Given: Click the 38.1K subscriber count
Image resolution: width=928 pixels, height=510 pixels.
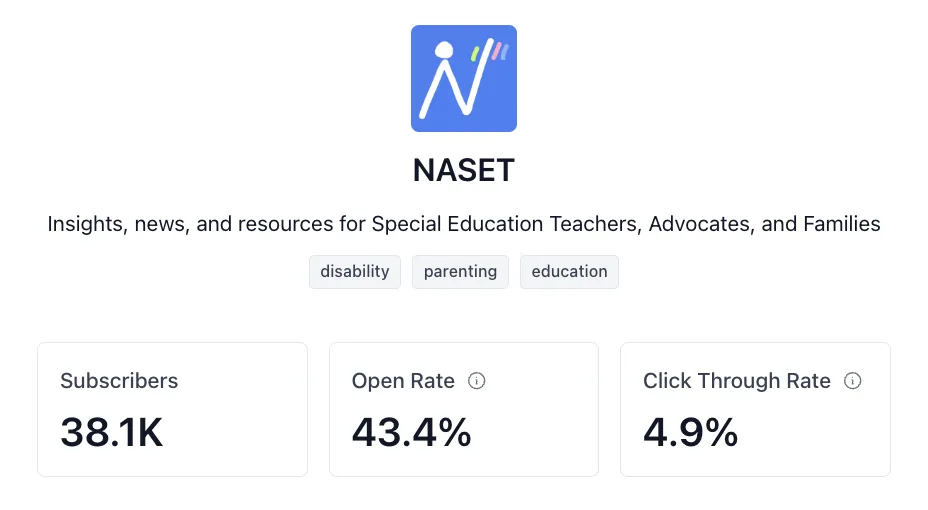Looking at the screenshot, I should (111, 432).
